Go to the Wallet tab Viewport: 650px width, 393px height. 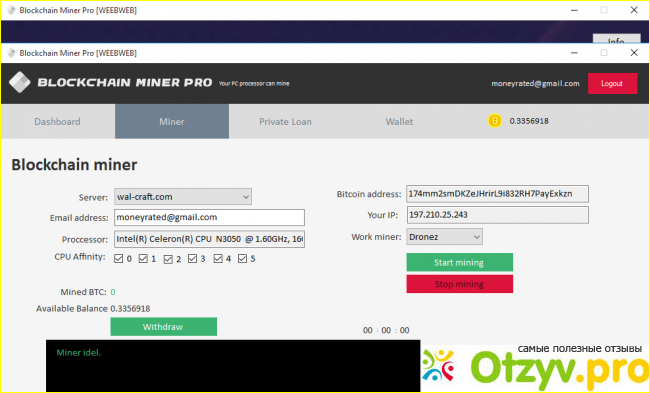pyautogui.click(x=399, y=121)
